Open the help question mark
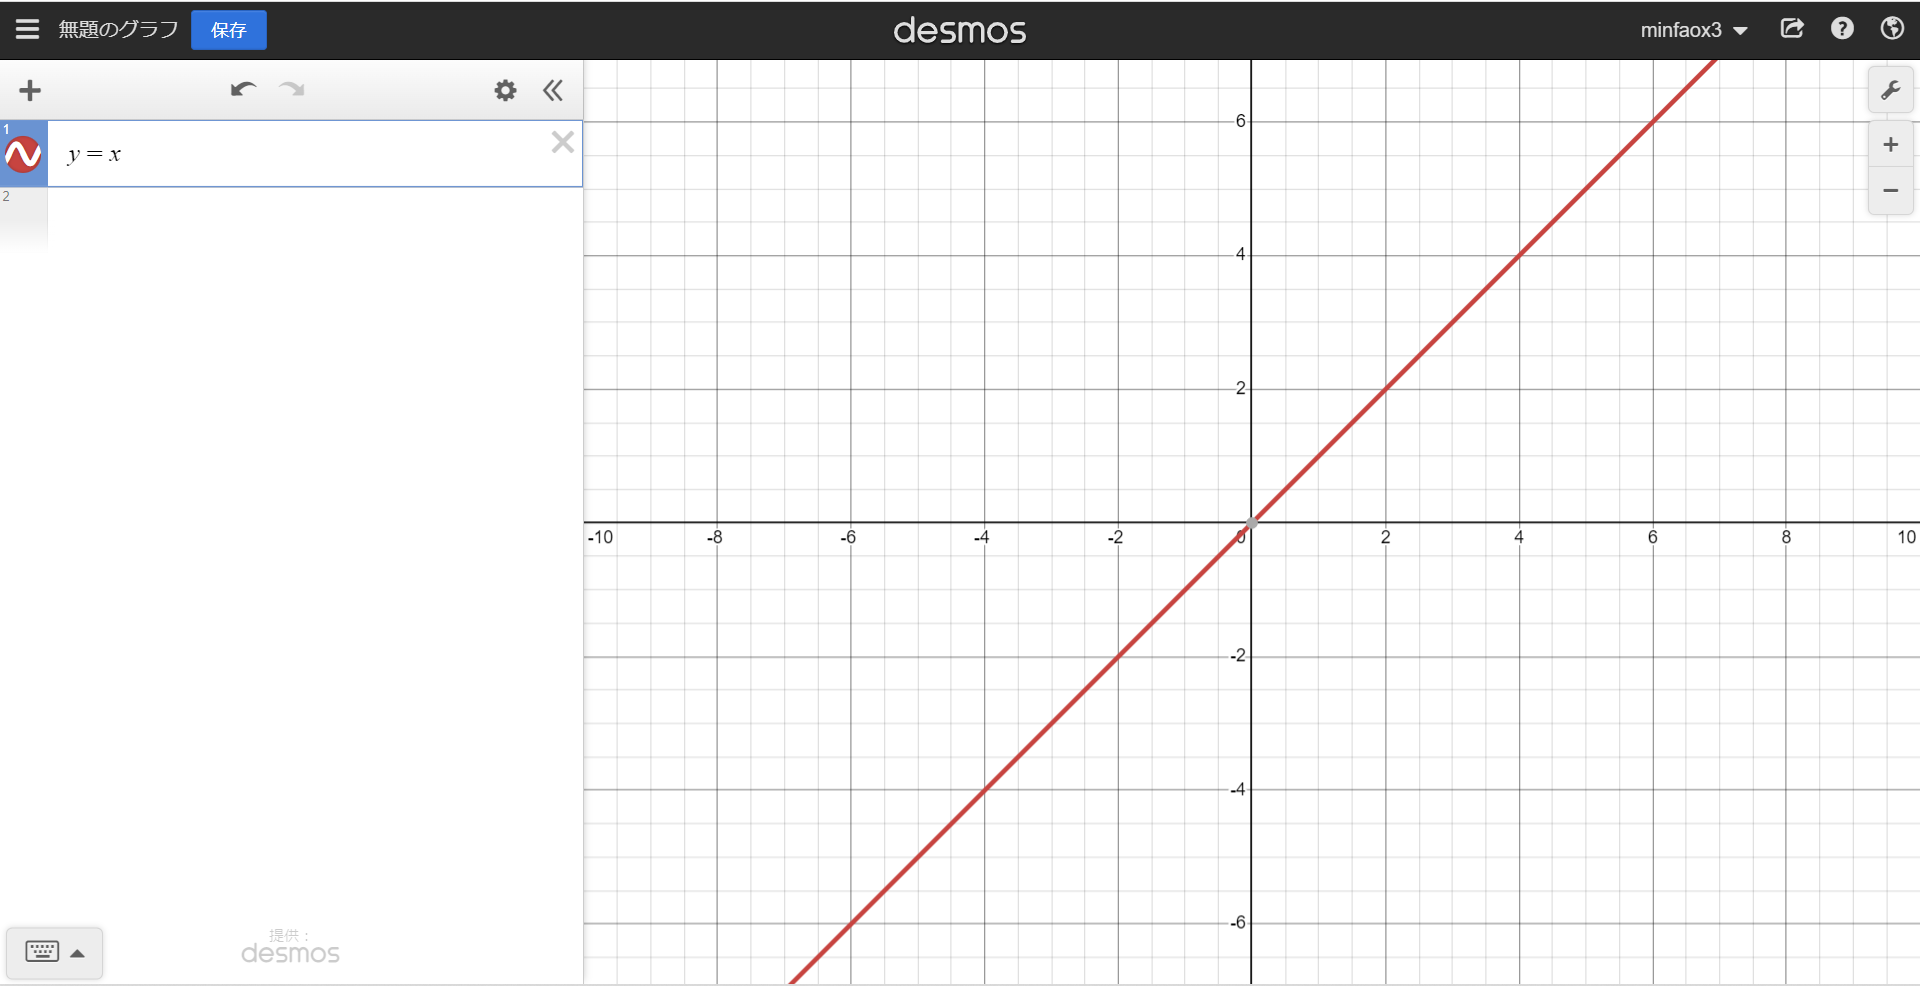The height and width of the screenshot is (986, 1920). click(x=1842, y=29)
